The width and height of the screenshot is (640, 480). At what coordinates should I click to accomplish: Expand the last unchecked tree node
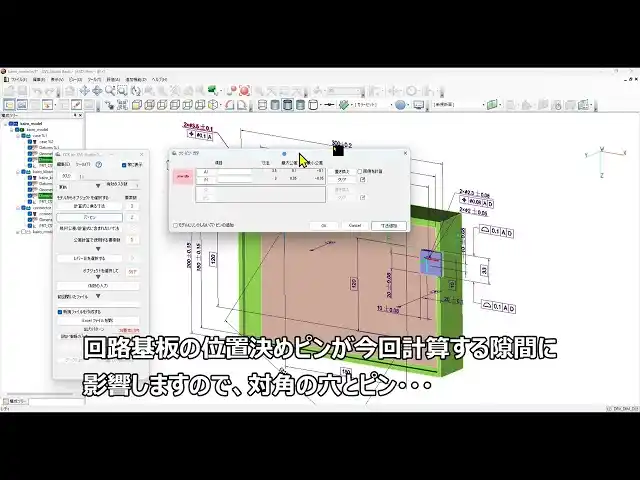coord(18,232)
